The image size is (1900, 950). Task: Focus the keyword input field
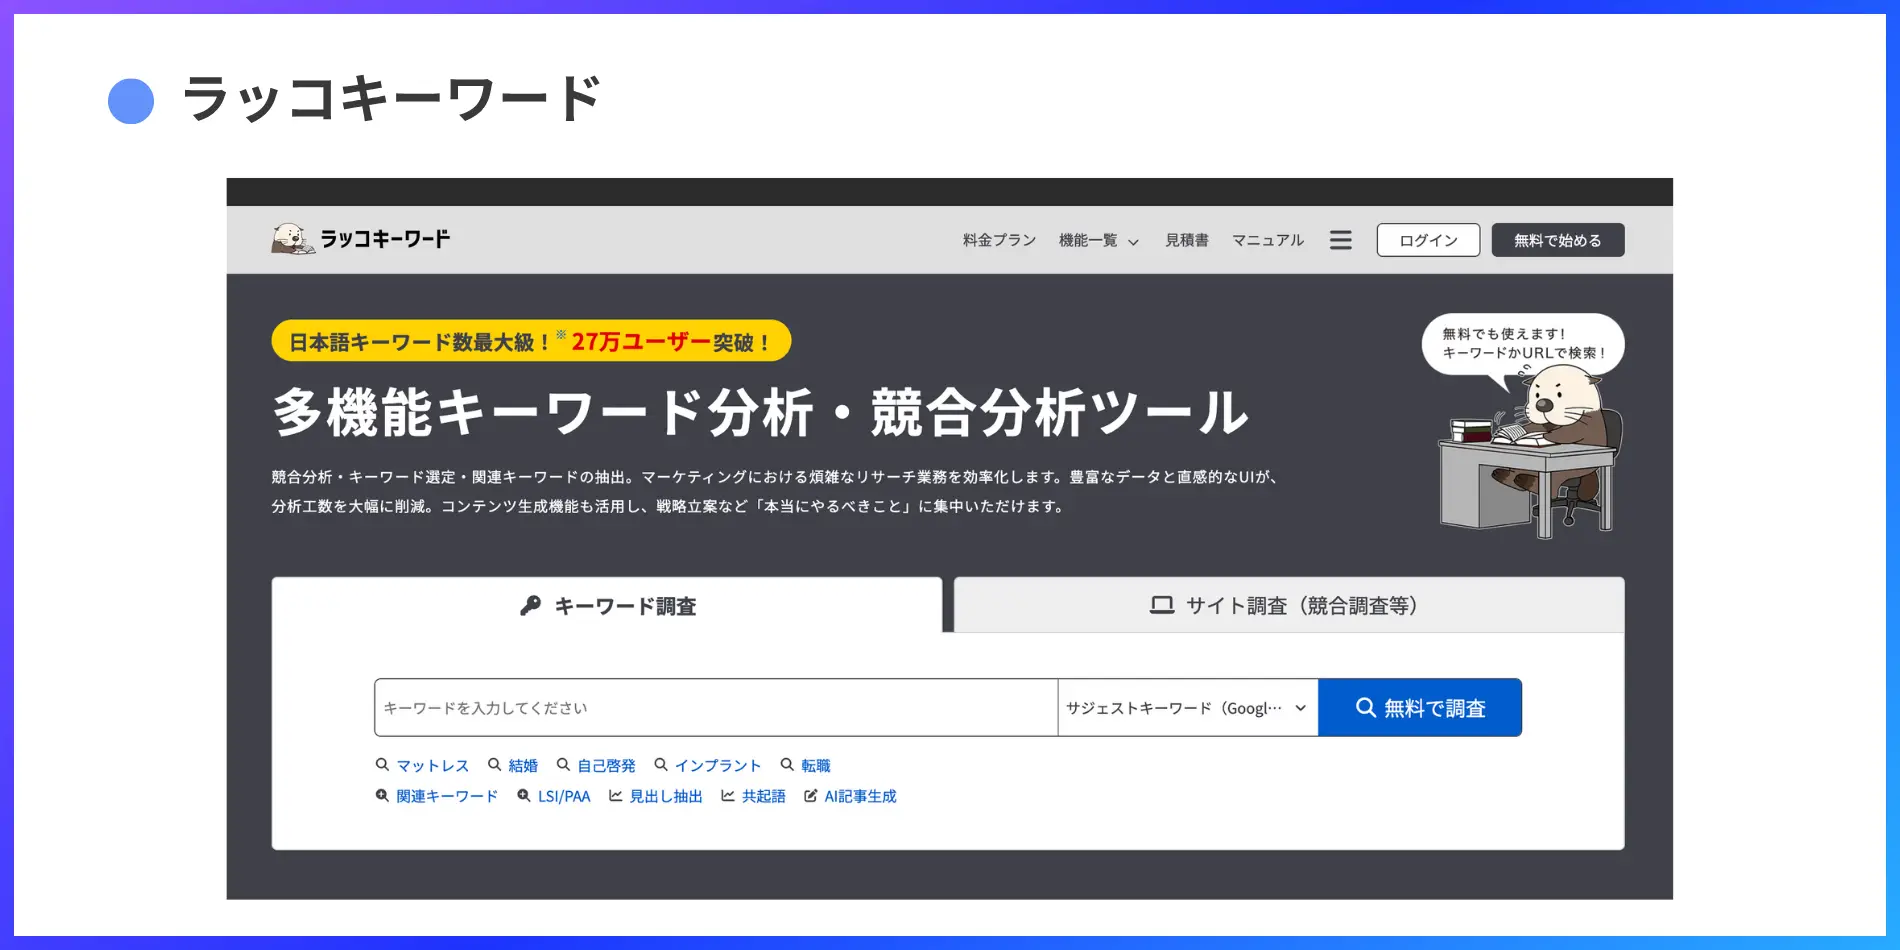715,708
